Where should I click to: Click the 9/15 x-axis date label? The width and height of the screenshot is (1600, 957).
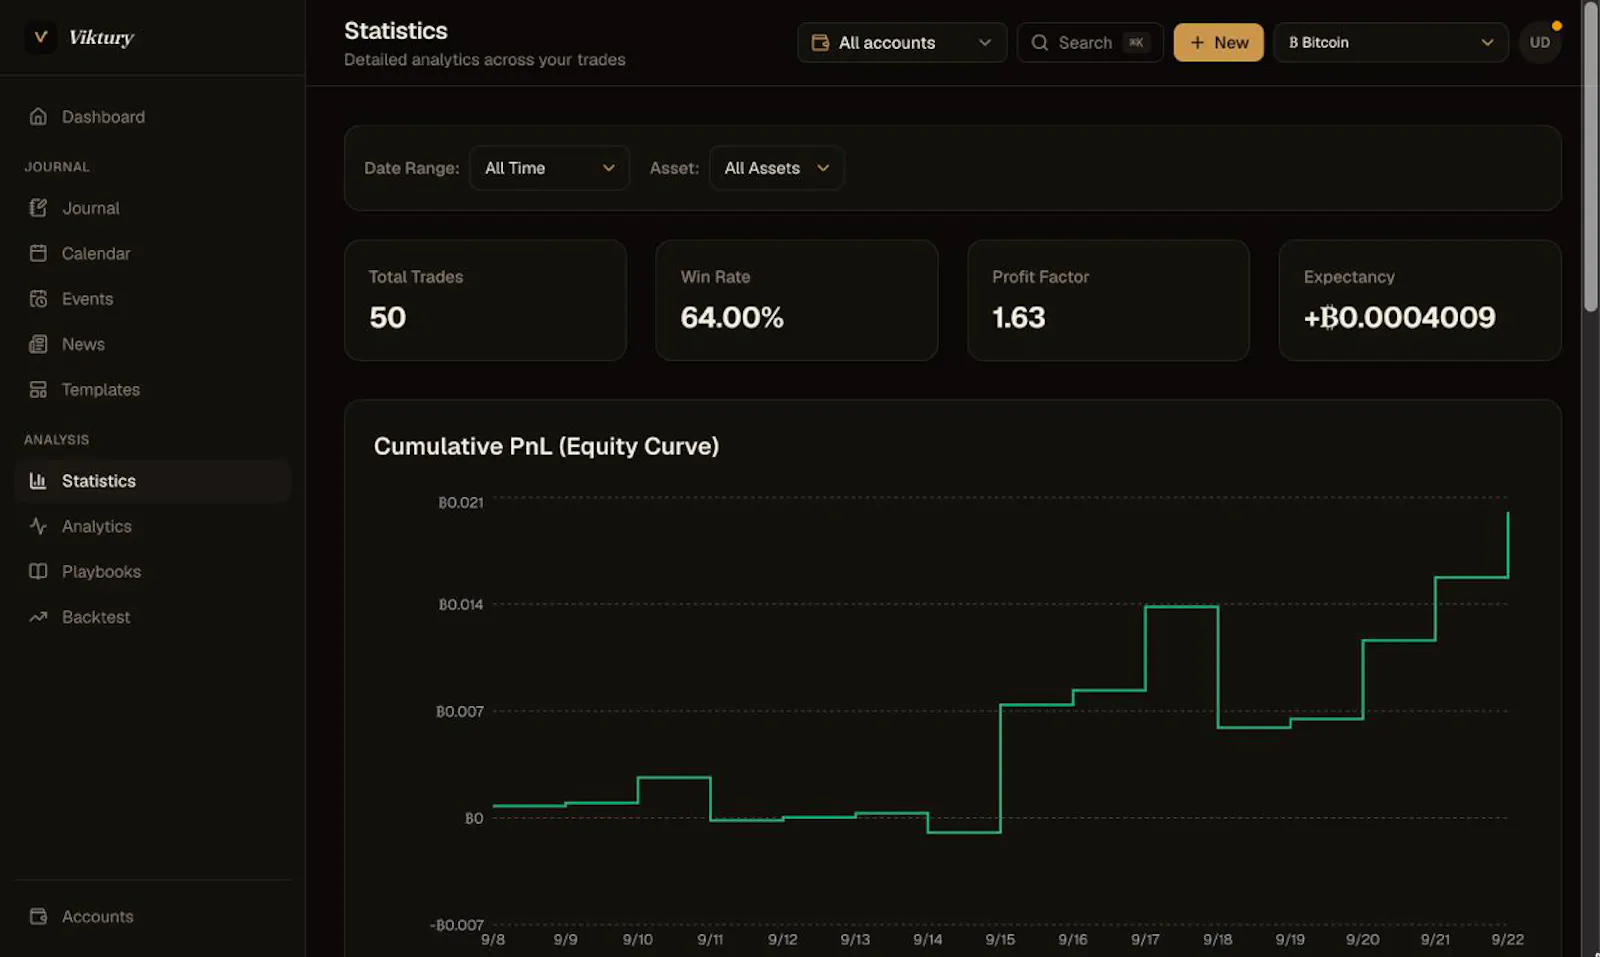point(1000,940)
